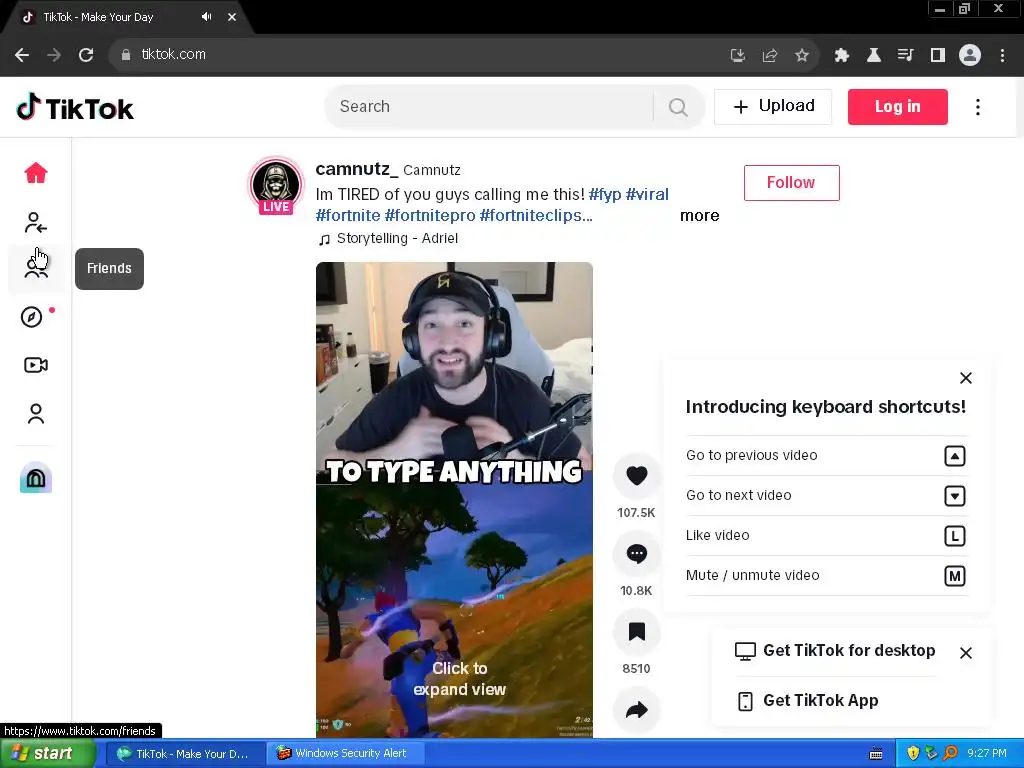Click Go to next video down key
Viewport: 1024px width, 768px height.
point(955,496)
